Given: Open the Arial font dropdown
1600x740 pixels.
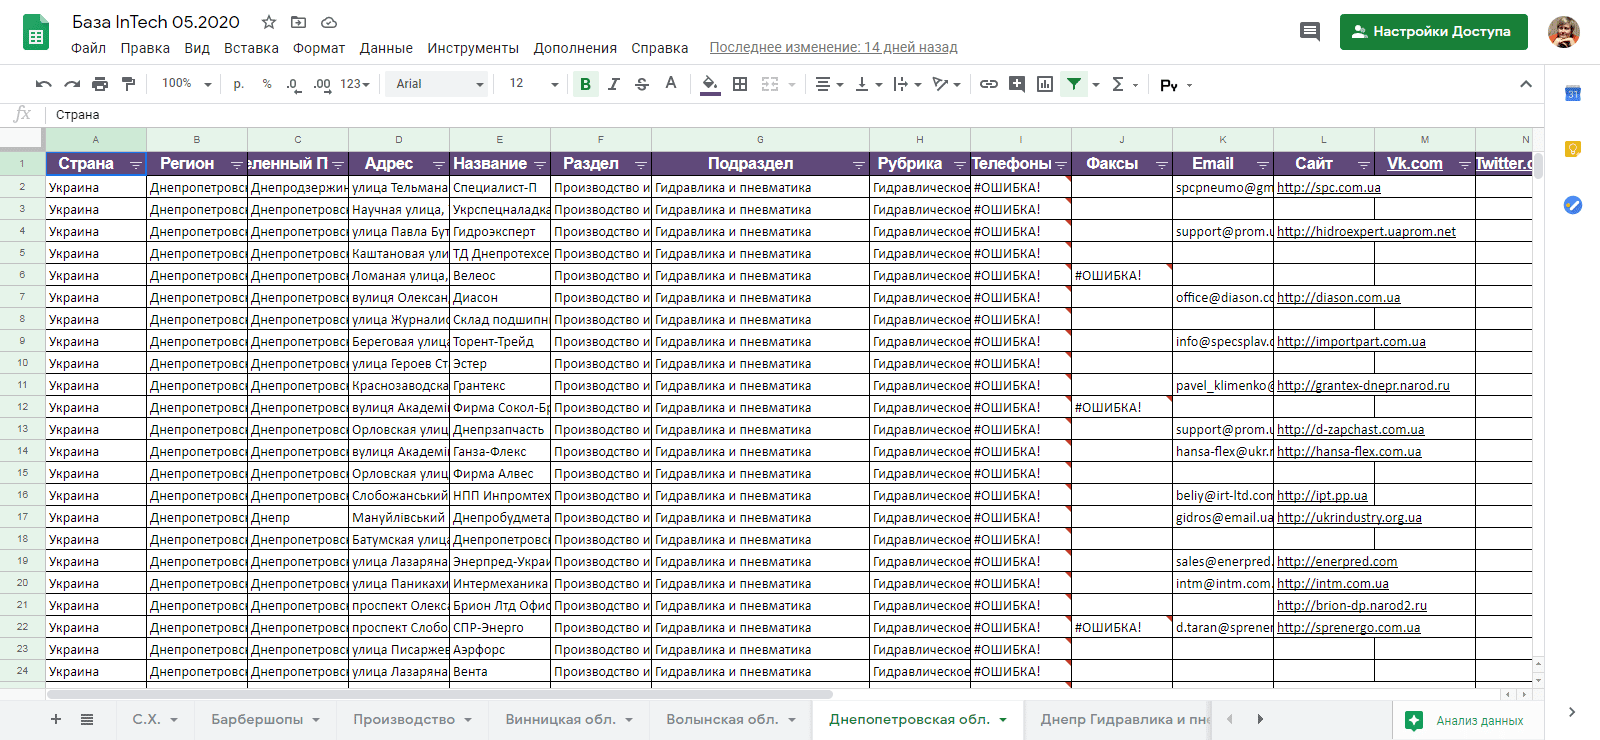Looking at the screenshot, I should pos(440,84).
